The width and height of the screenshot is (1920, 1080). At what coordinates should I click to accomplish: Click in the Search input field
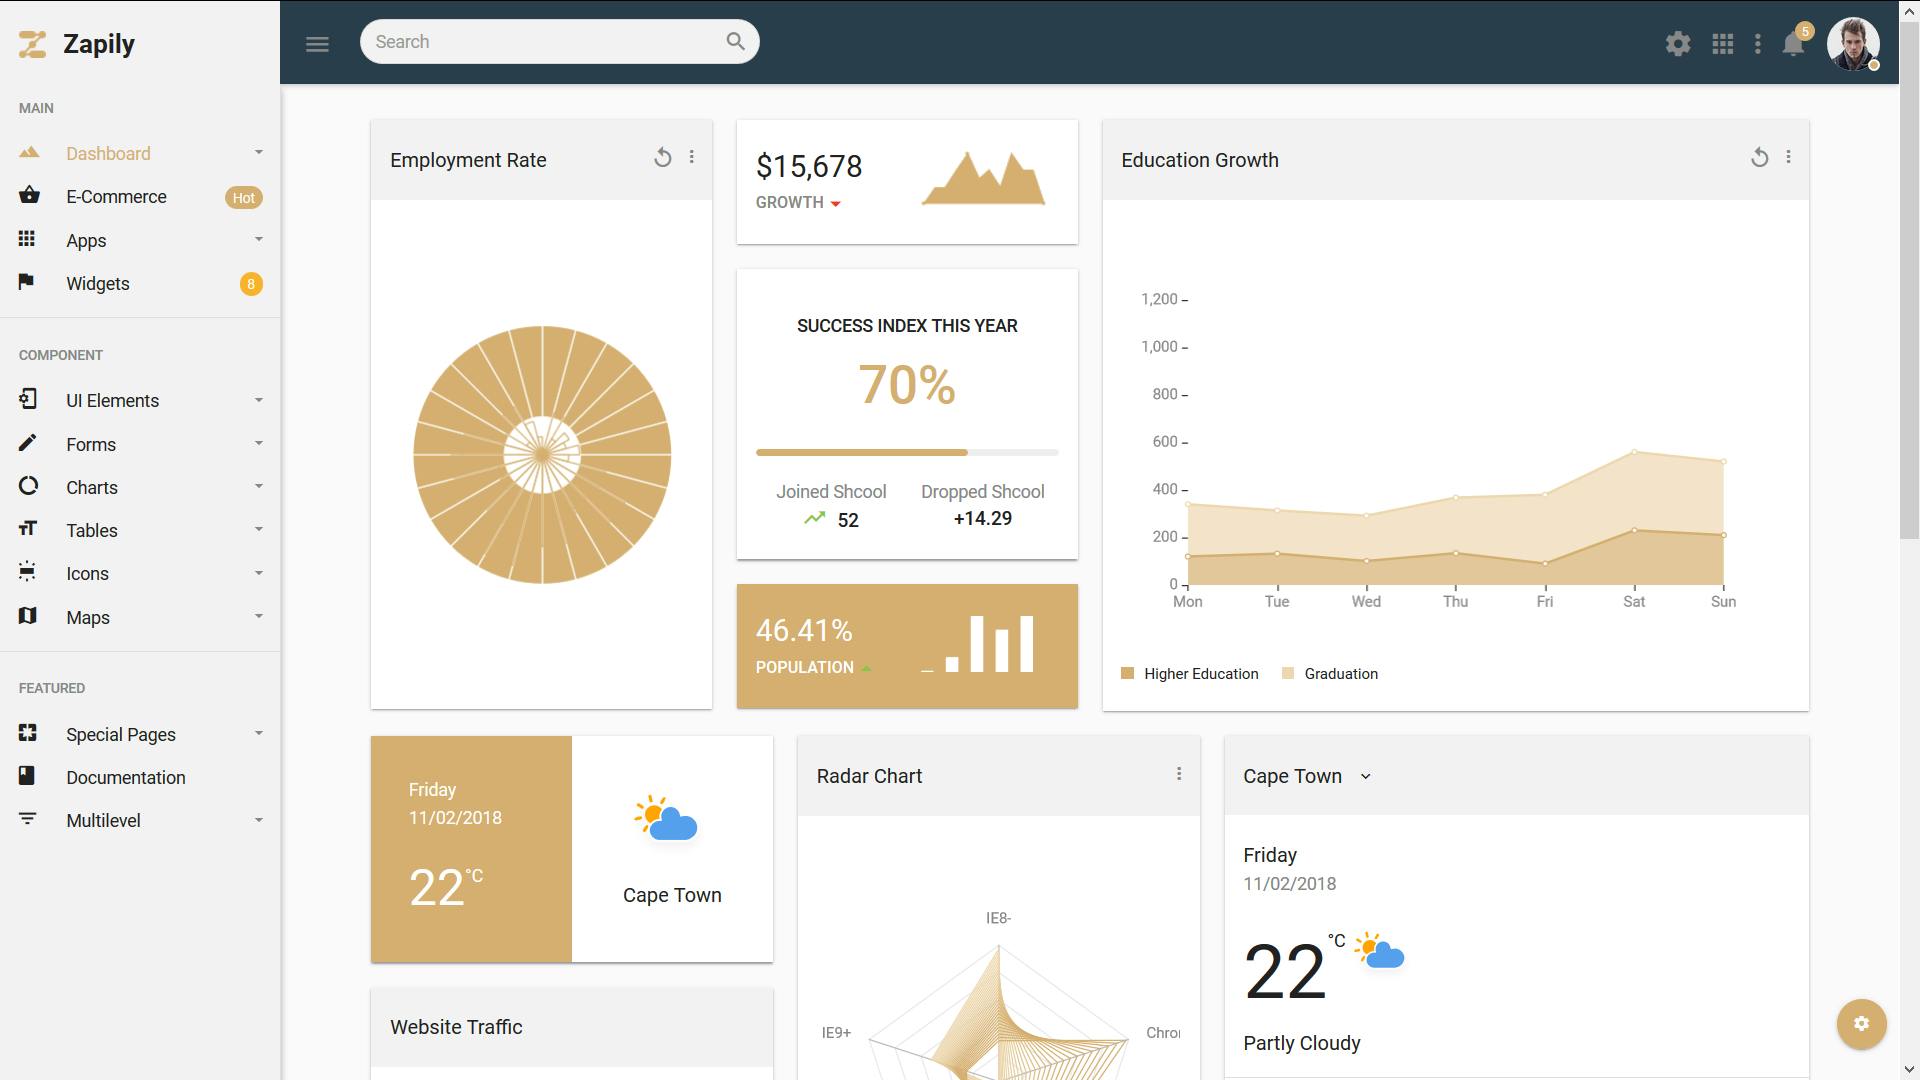pyautogui.click(x=545, y=42)
